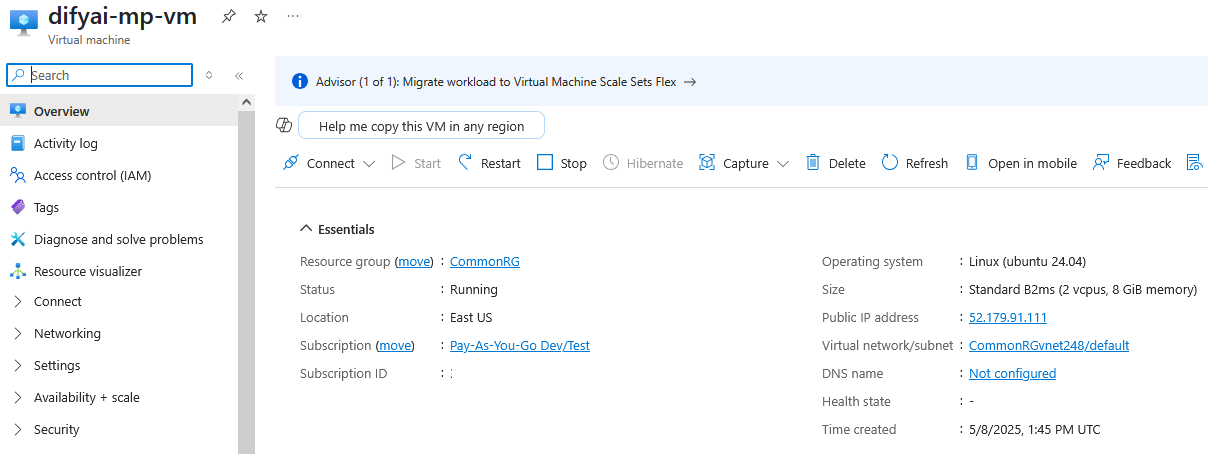Image resolution: width=1208 pixels, height=454 pixels.
Task: Open the Advisor migrate workload recommendation
Action: [x=506, y=82]
